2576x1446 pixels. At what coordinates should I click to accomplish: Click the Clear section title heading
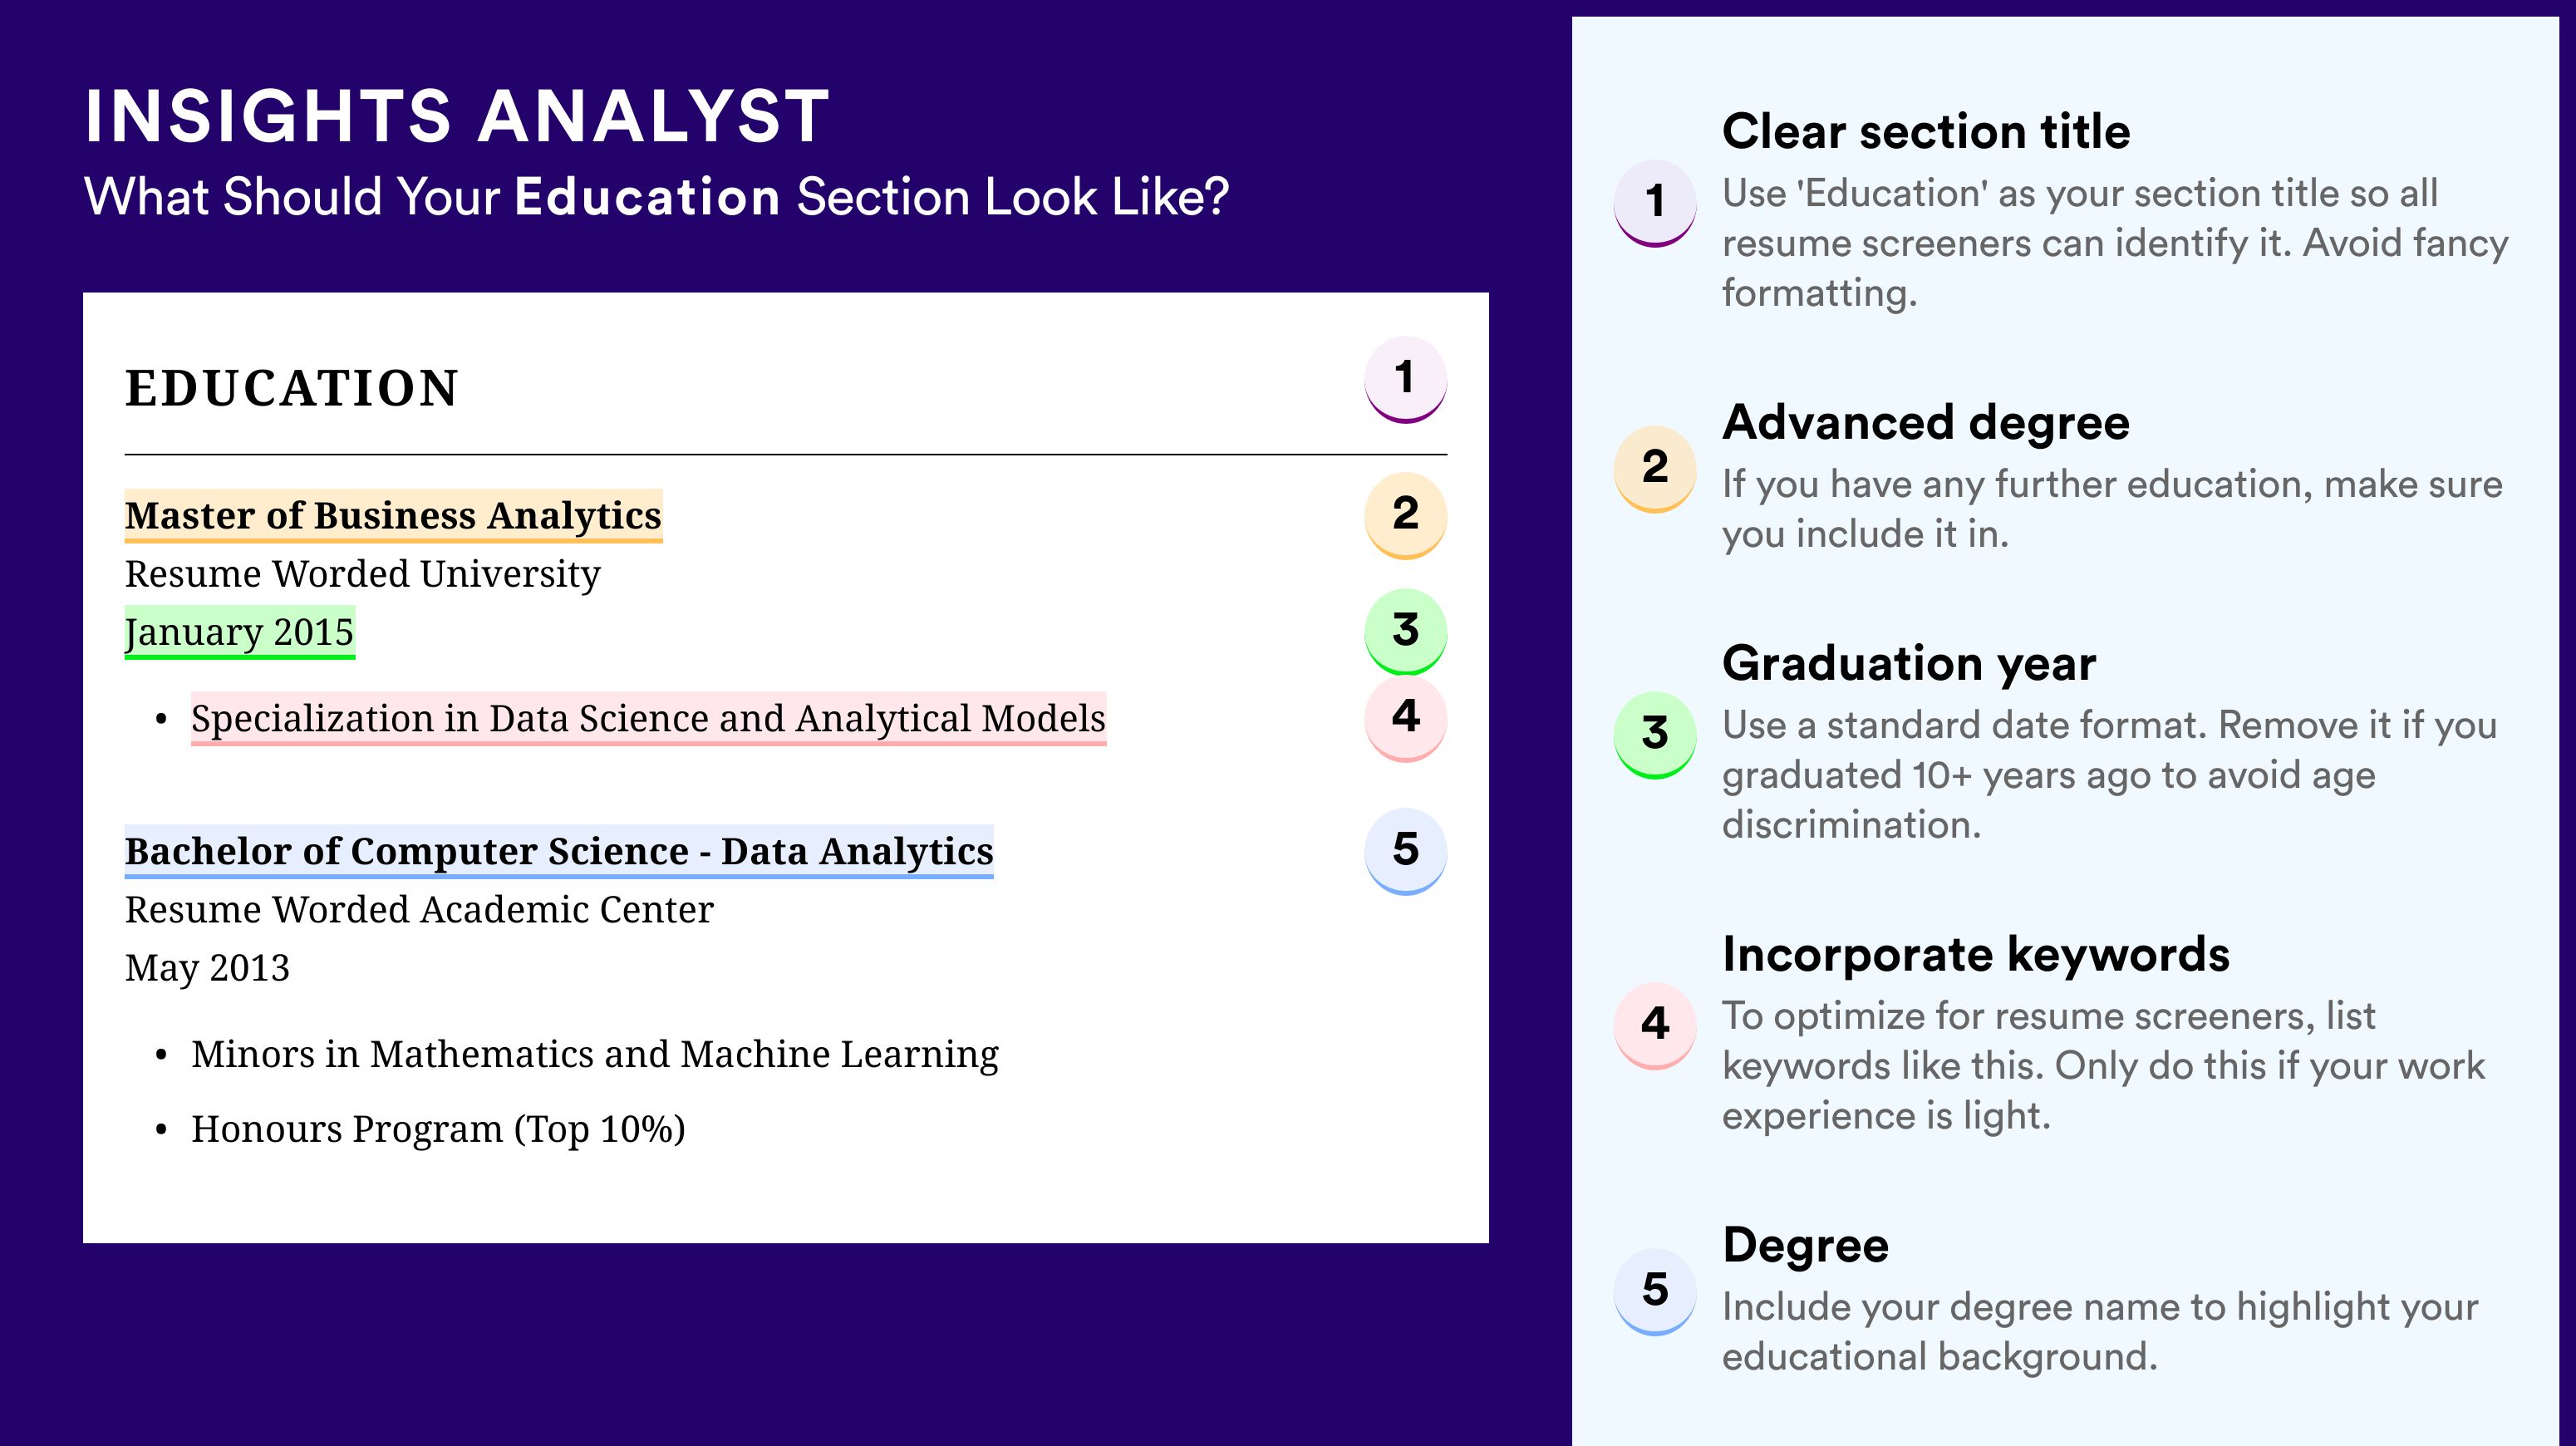click(x=1926, y=132)
